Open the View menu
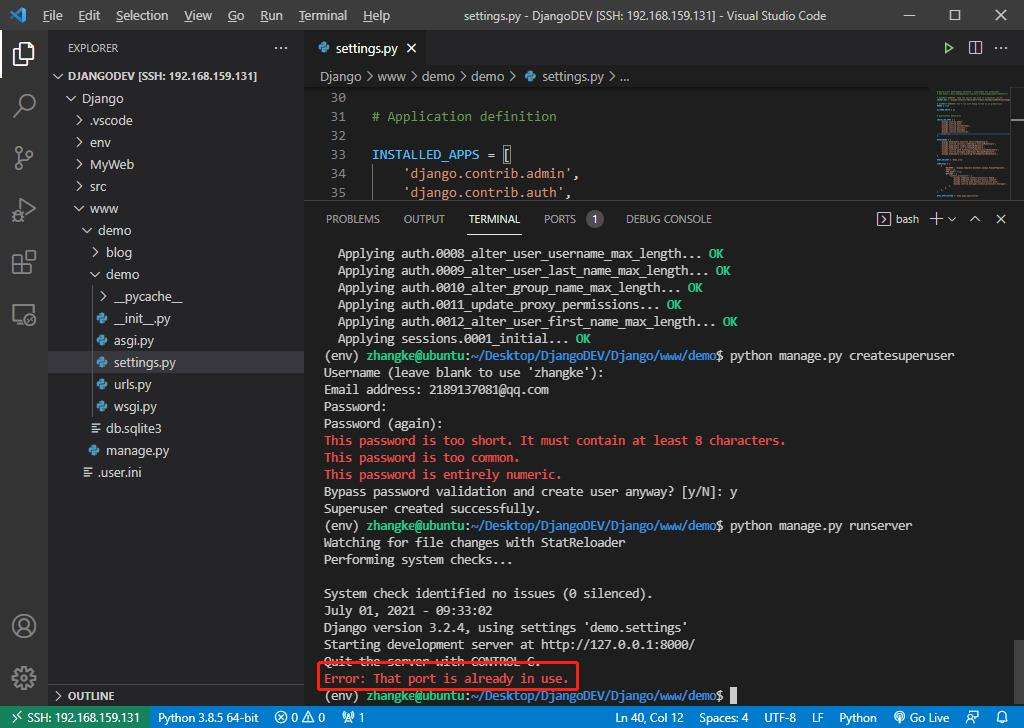The image size is (1024, 728). pyautogui.click(x=198, y=15)
